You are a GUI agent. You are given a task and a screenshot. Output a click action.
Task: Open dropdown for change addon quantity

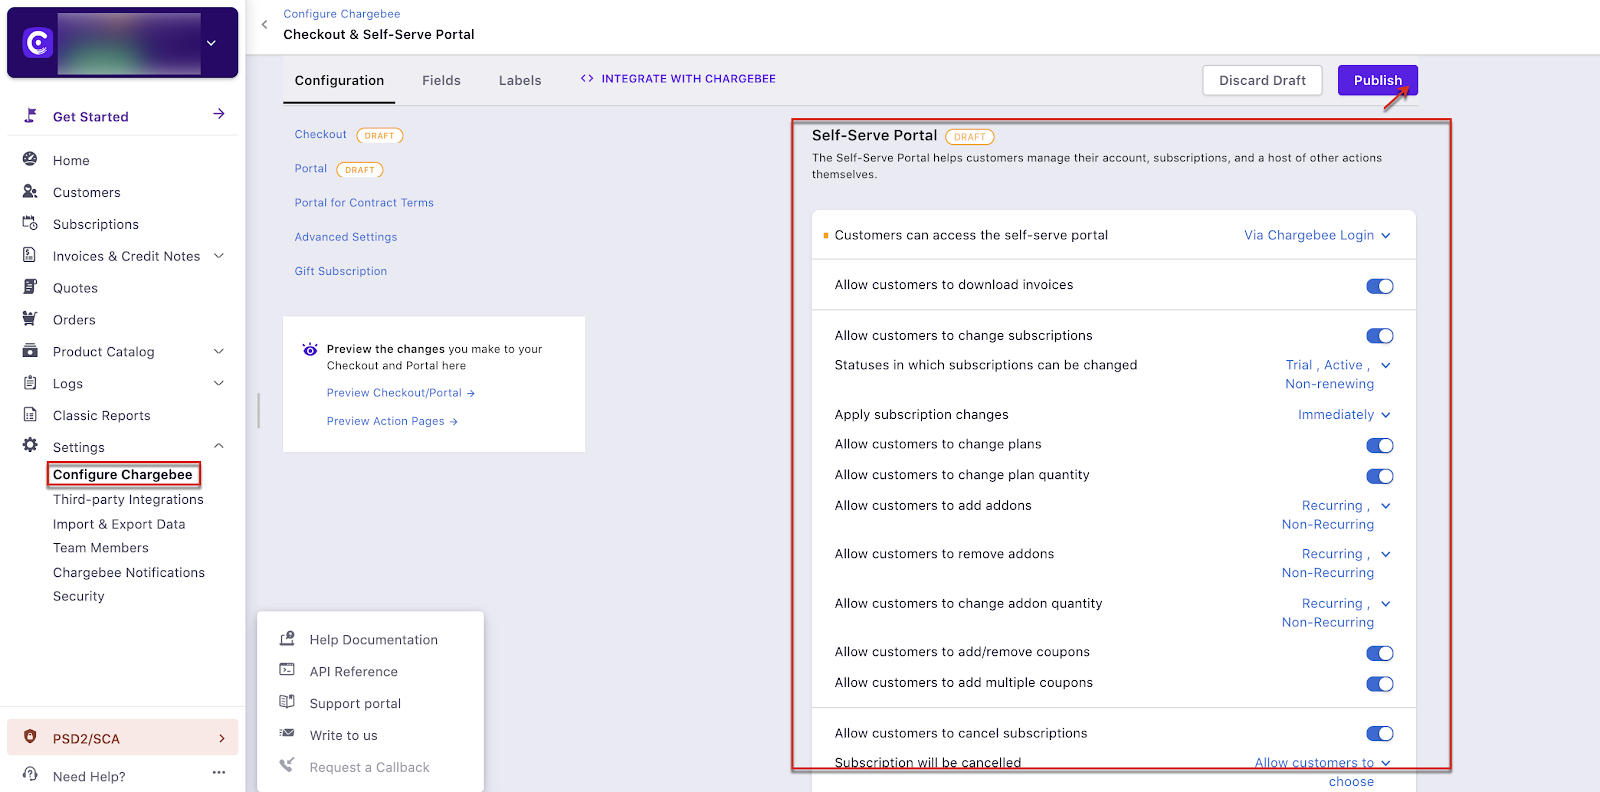[1336, 612]
